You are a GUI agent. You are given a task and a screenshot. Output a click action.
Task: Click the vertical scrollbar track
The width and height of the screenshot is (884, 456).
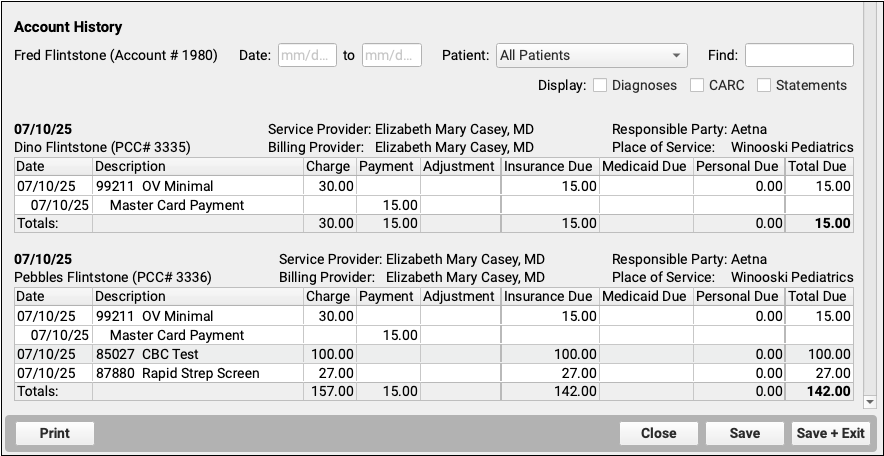coord(869,197)
